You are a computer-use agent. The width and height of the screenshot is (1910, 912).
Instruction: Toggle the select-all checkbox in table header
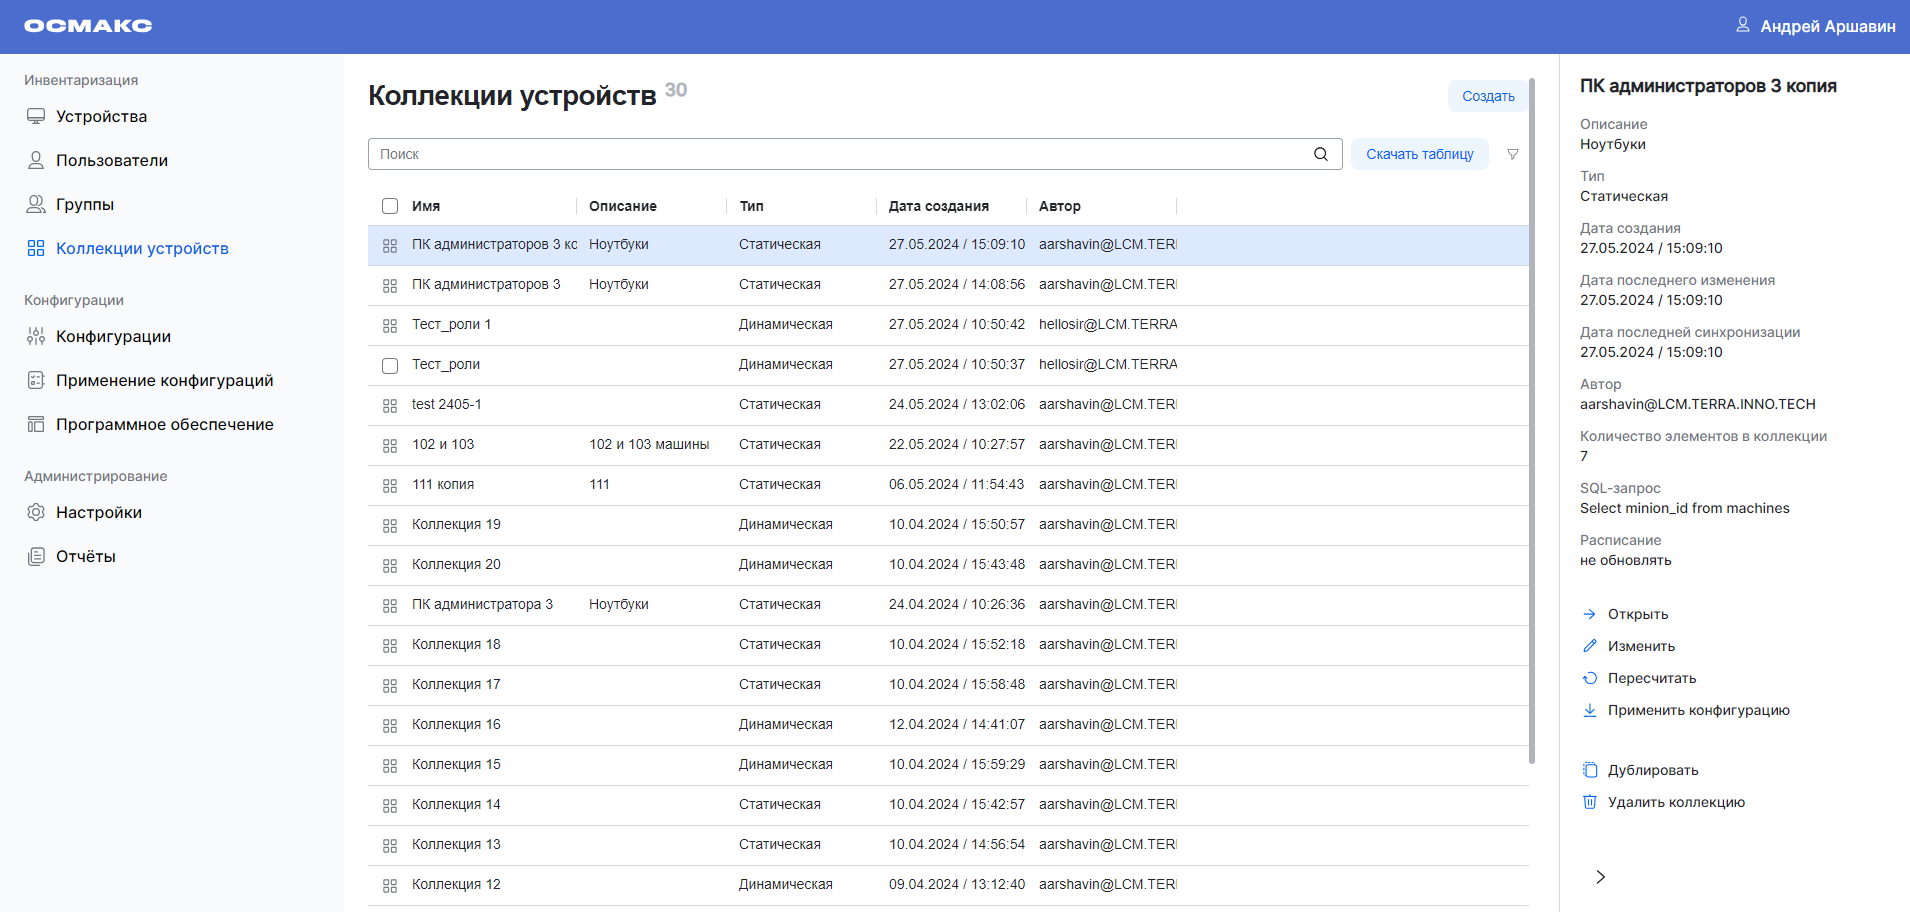pyautogui.click(x=390, y=206)
